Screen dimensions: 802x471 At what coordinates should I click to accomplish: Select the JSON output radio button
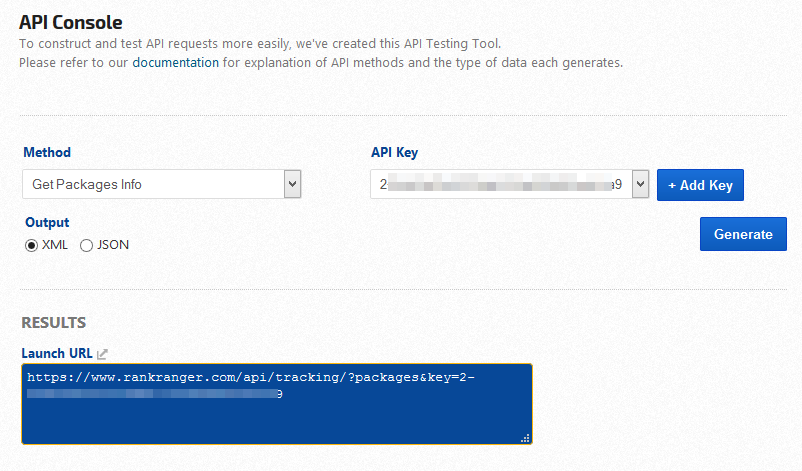86,245
